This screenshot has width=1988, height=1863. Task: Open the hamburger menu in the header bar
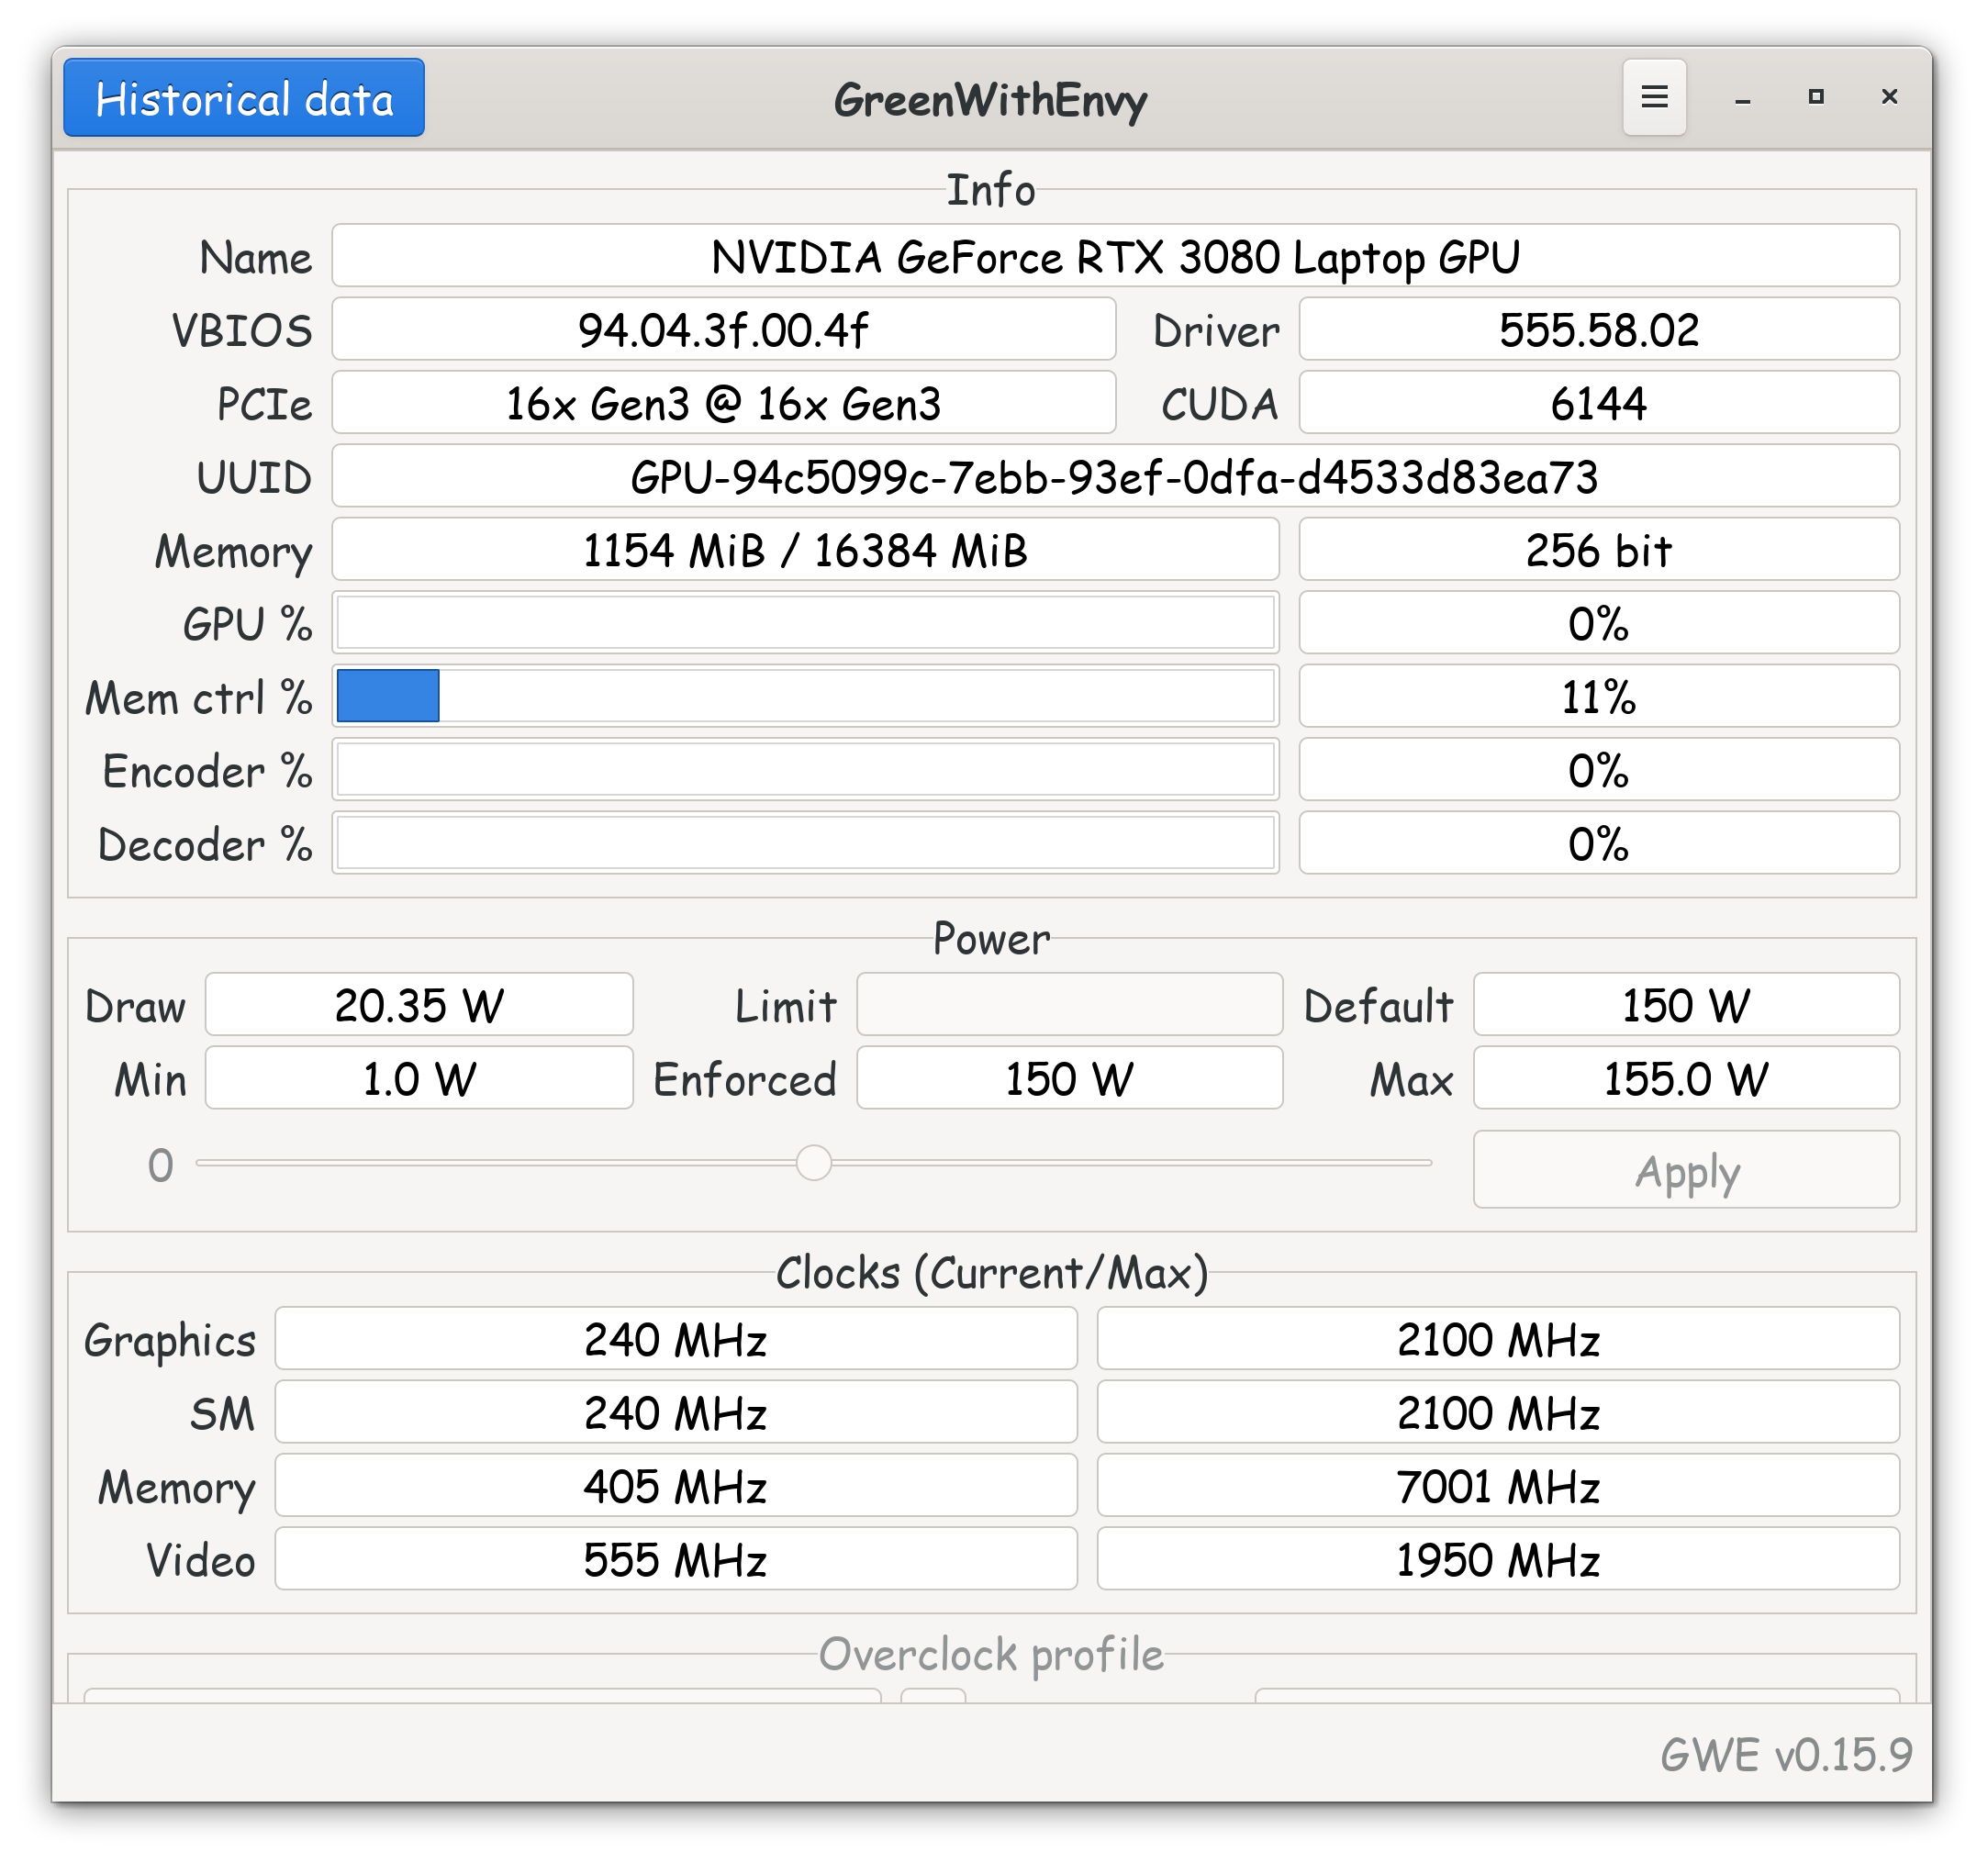1654,97
